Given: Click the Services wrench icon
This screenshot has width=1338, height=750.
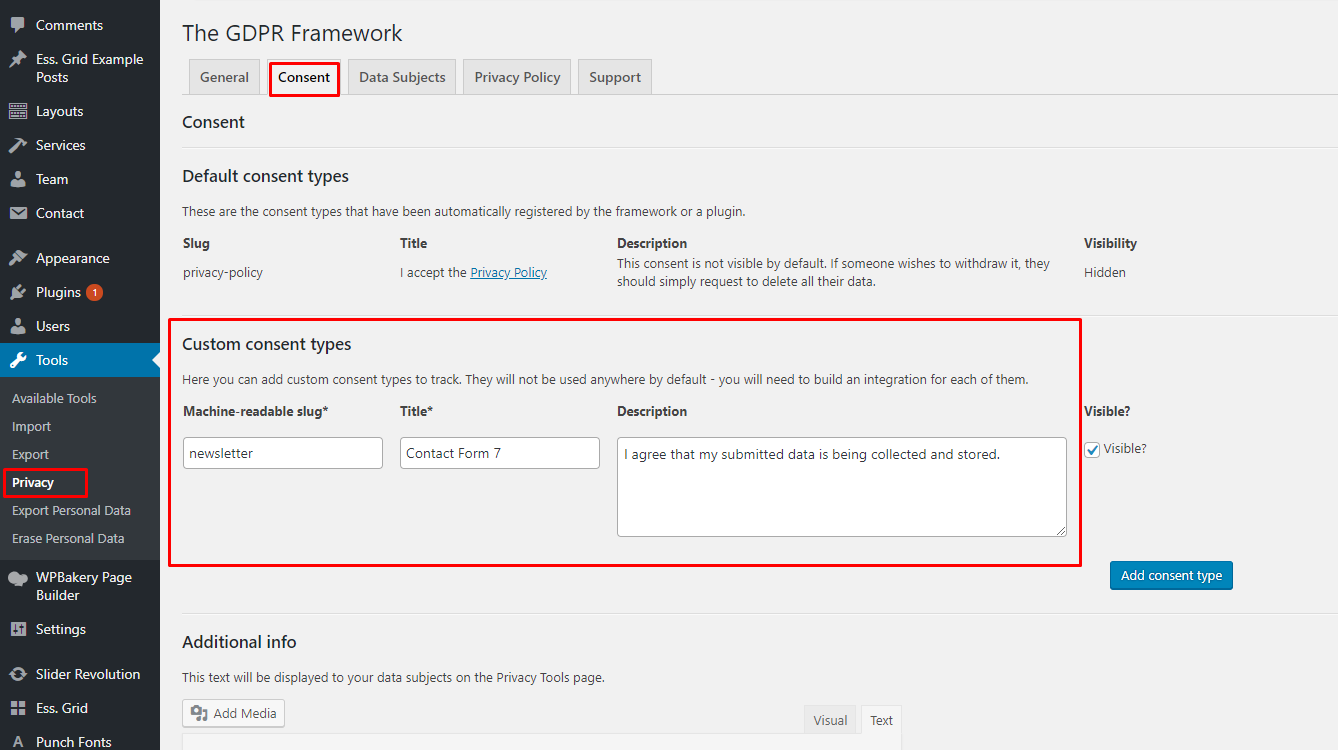Looking at the screenshot, I should (18, 145).
